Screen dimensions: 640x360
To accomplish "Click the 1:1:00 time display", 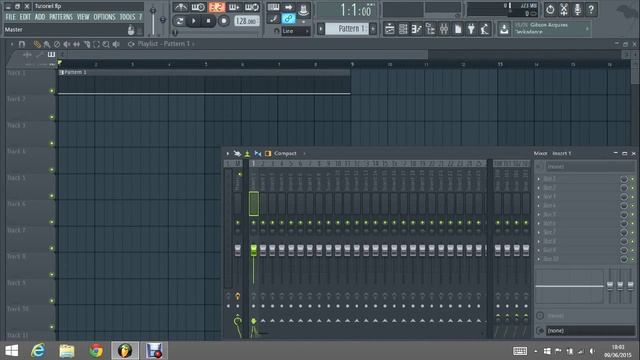I will (347, 10).
